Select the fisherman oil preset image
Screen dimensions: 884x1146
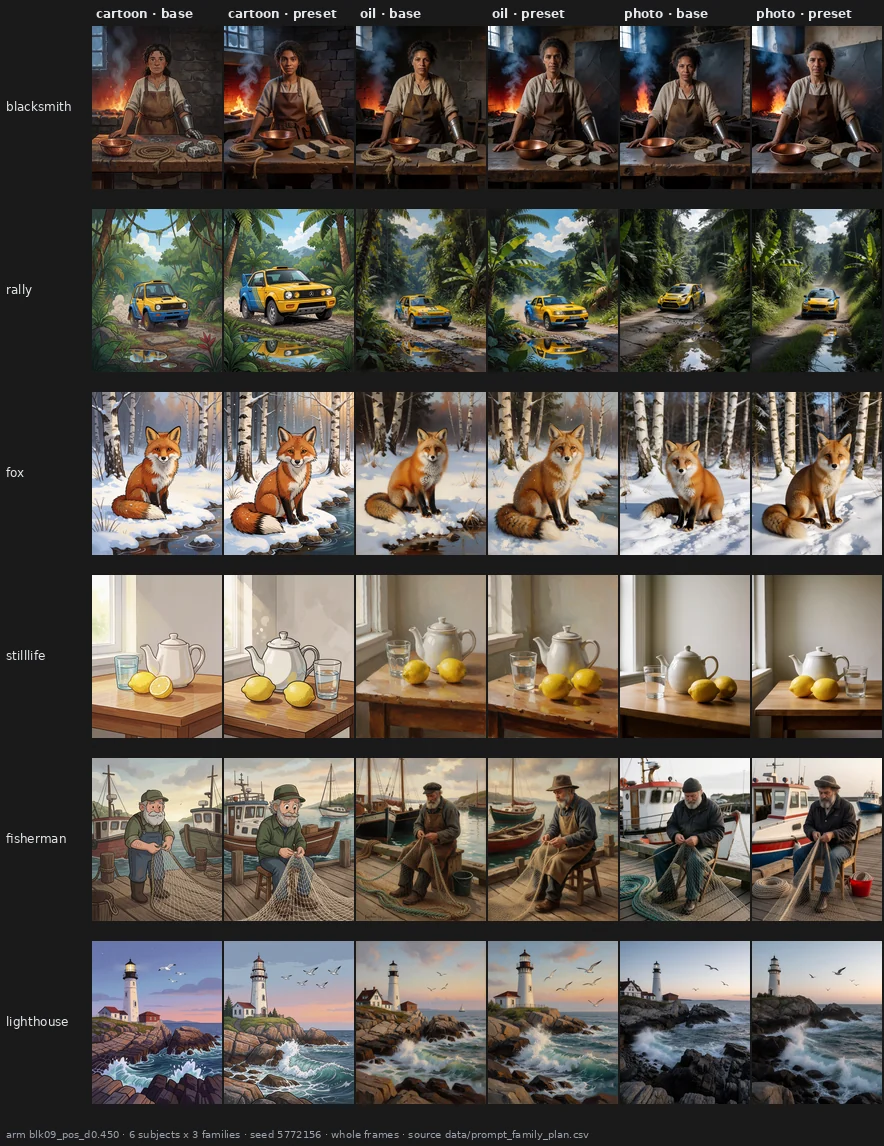coord(553,840)
